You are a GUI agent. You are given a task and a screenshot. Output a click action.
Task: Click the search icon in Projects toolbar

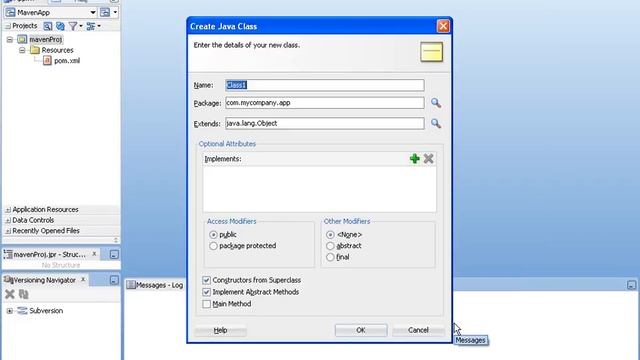(48, 26)
